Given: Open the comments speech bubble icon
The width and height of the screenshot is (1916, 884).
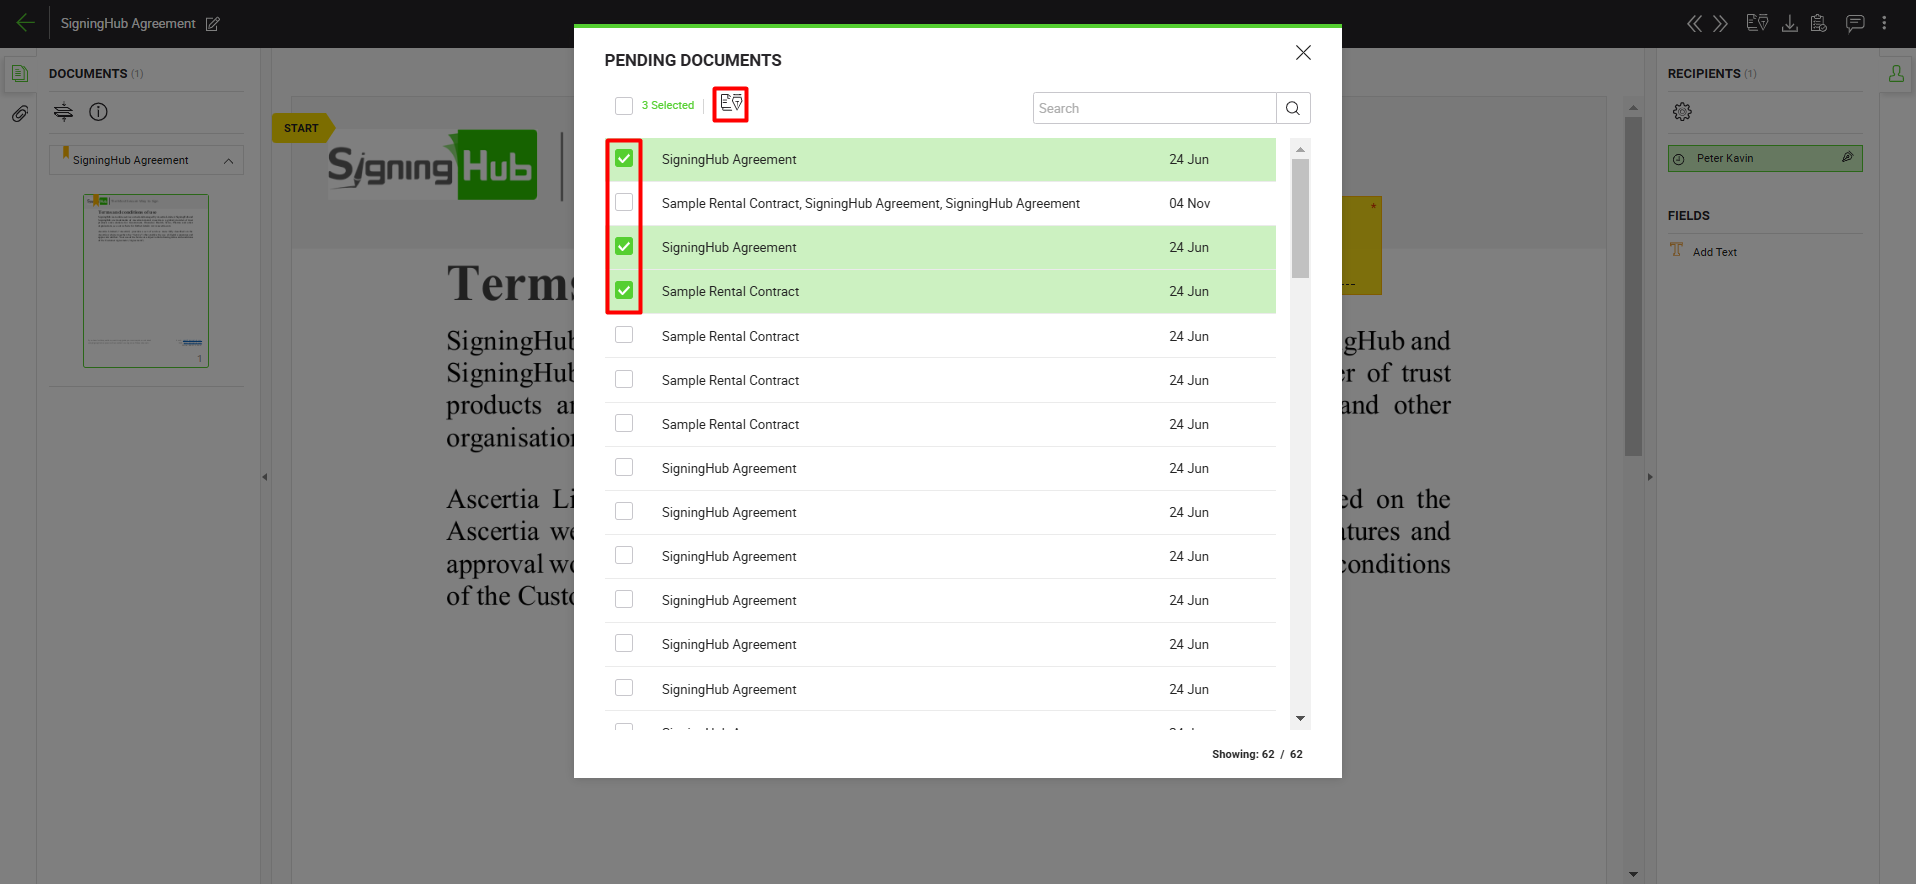Looking at the screenshot, I should [x=1854, y=23].
